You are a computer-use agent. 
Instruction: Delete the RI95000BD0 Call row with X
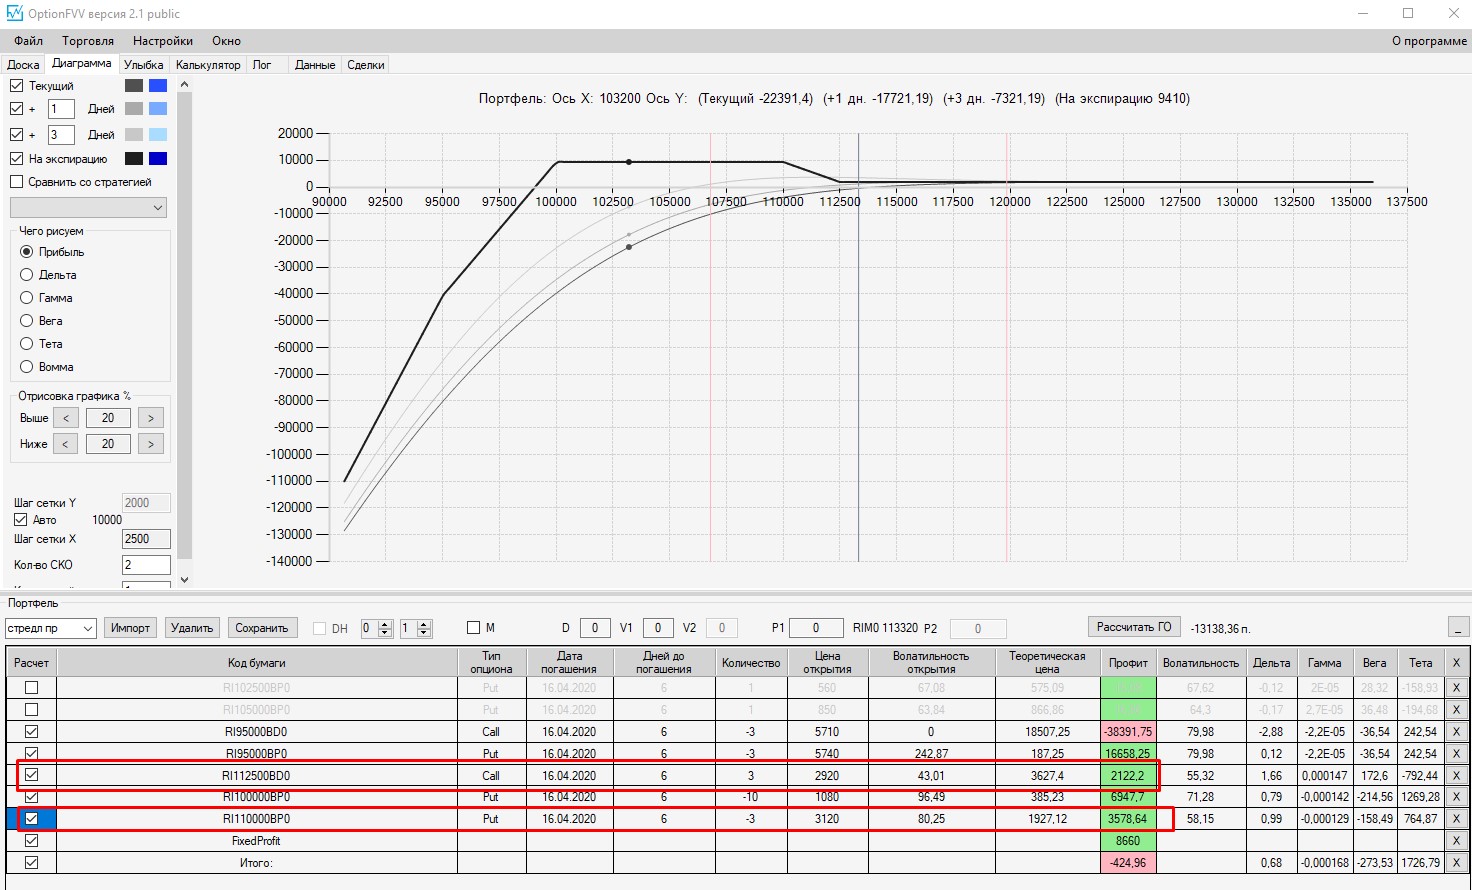(1456, 732)
